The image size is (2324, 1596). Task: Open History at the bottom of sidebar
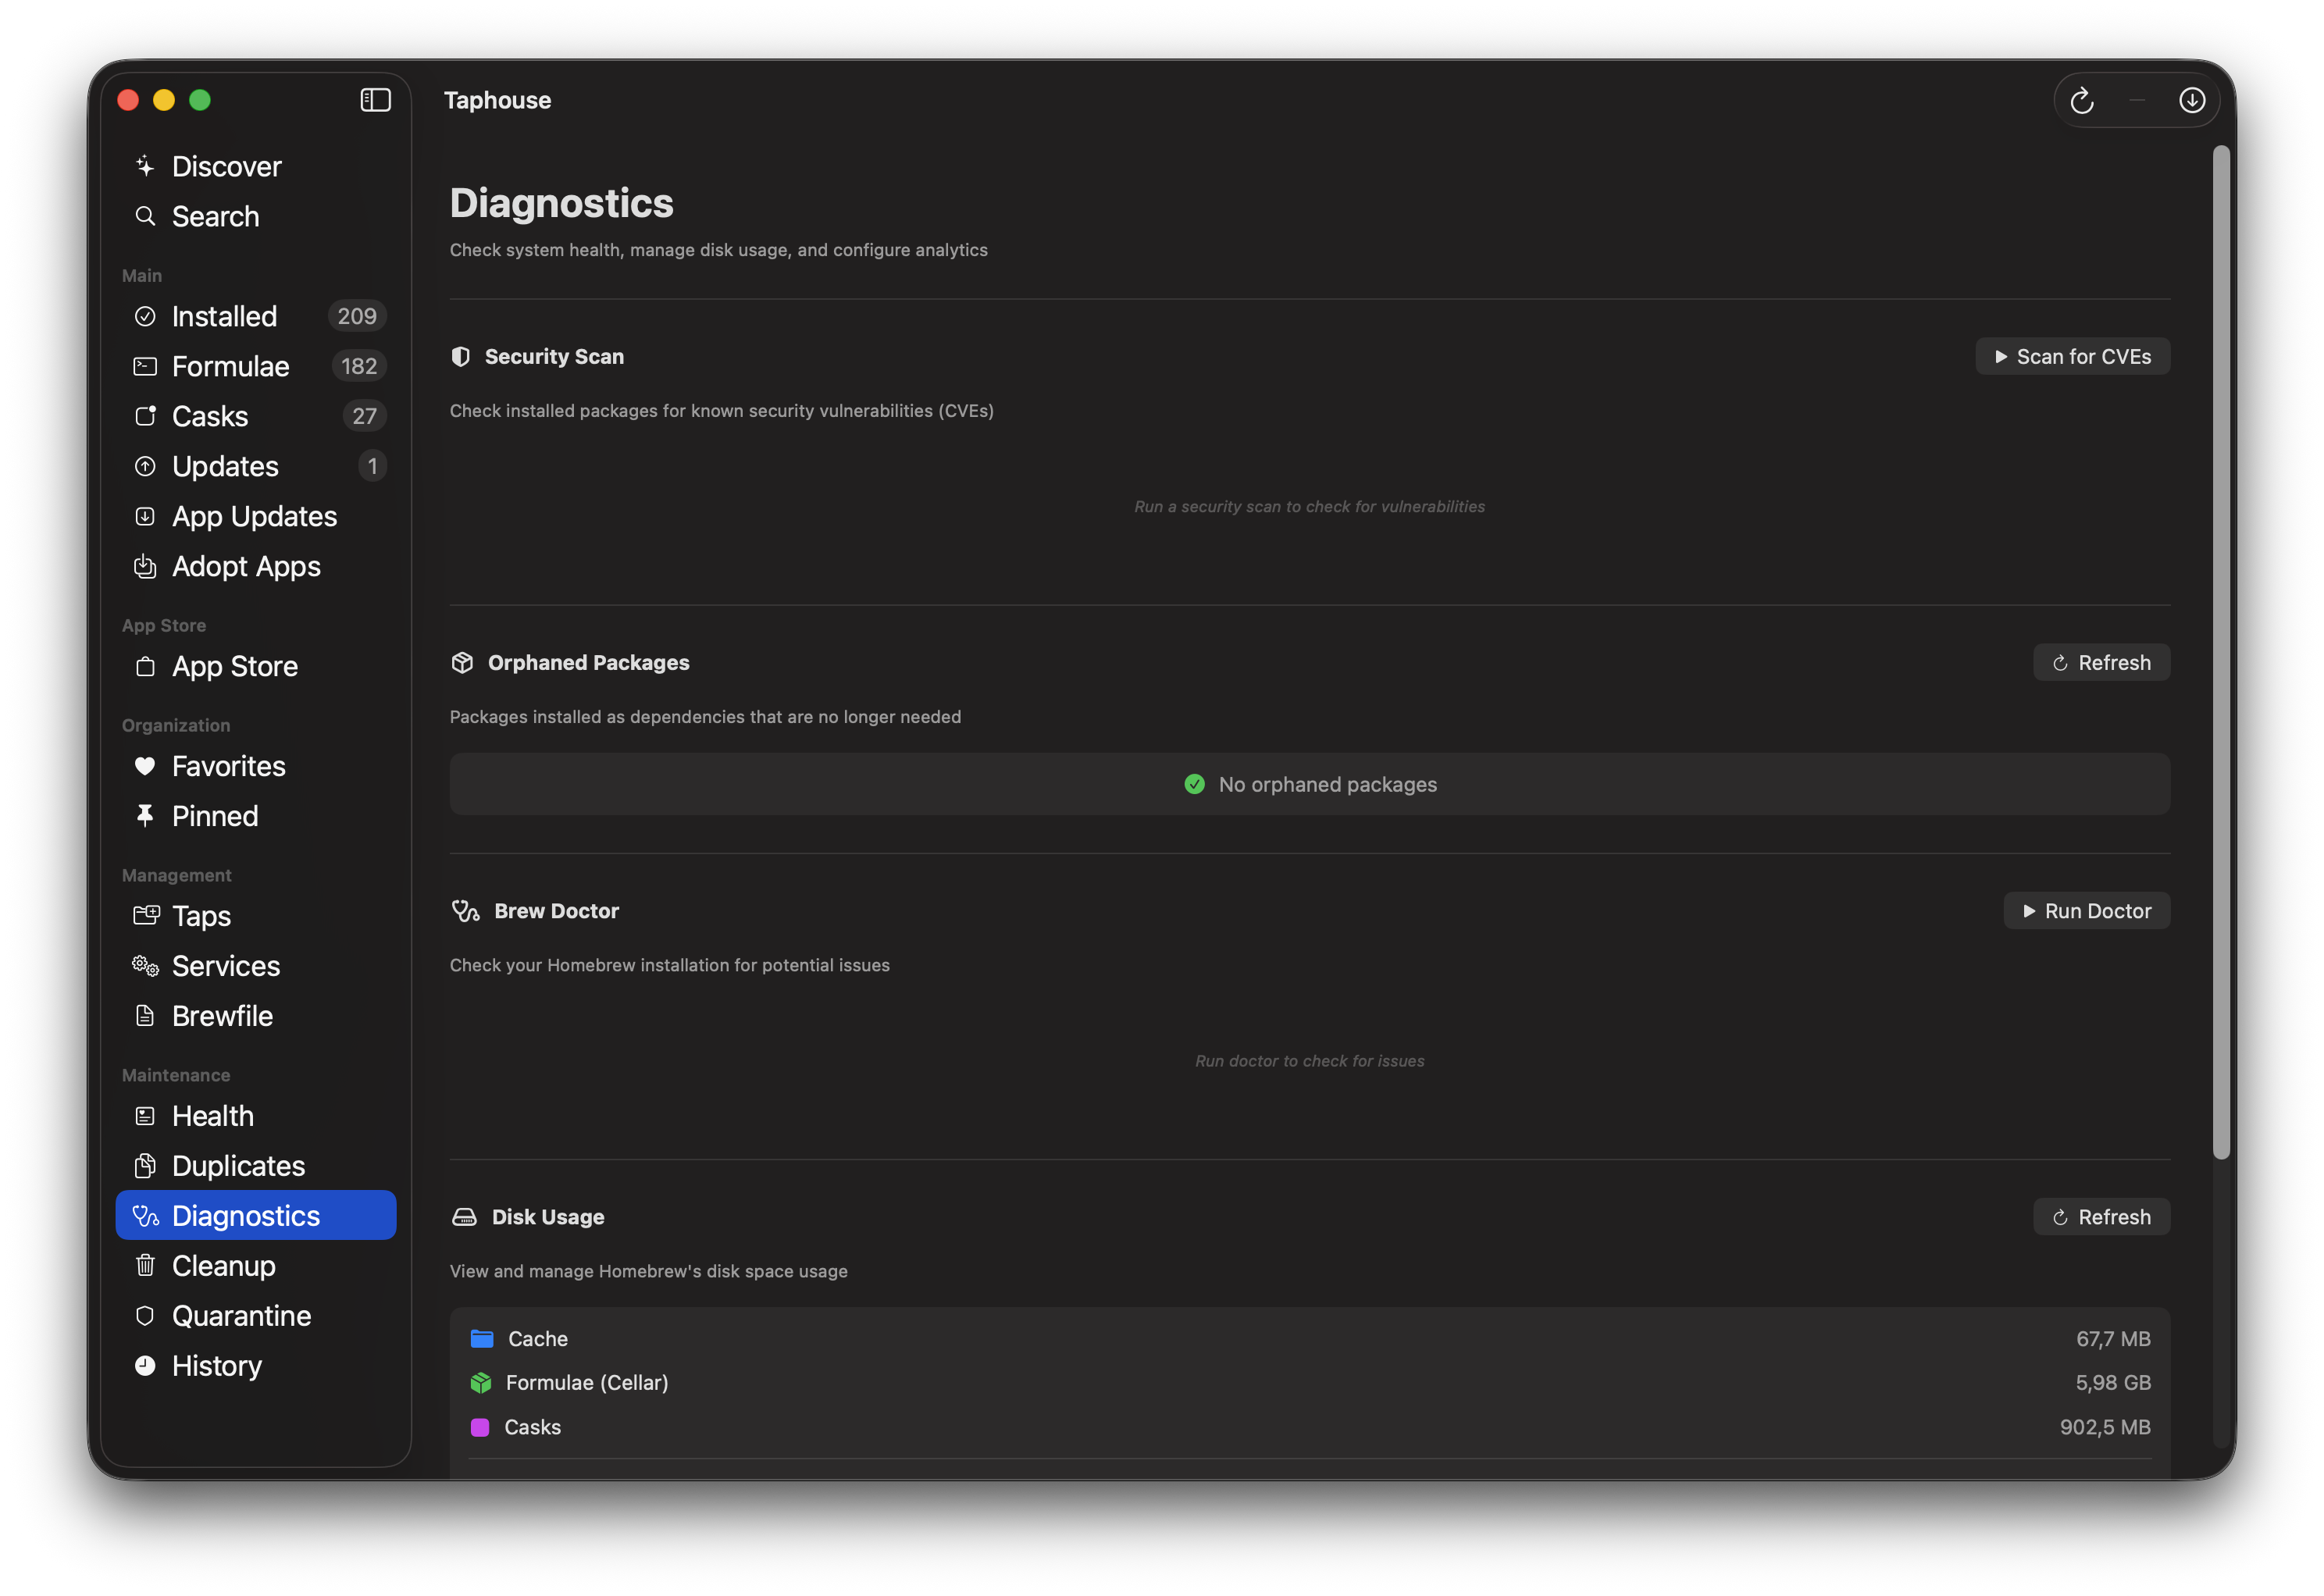pos(216,1365)
